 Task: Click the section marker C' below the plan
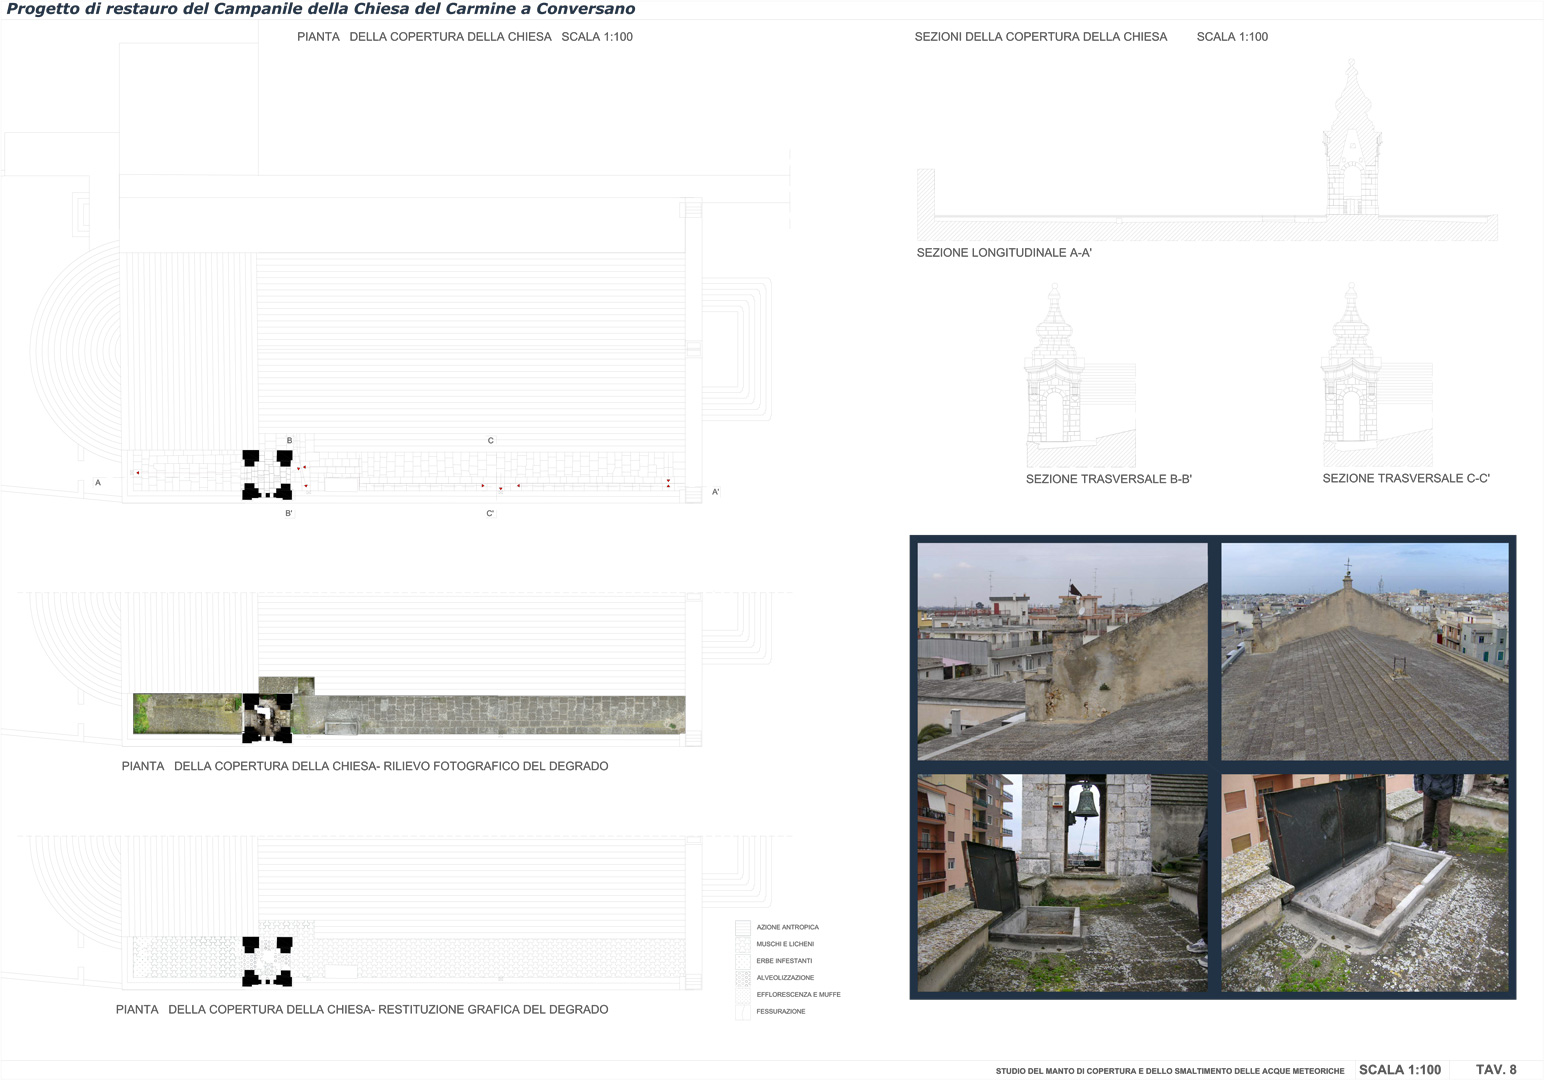(x=490, y=514)
